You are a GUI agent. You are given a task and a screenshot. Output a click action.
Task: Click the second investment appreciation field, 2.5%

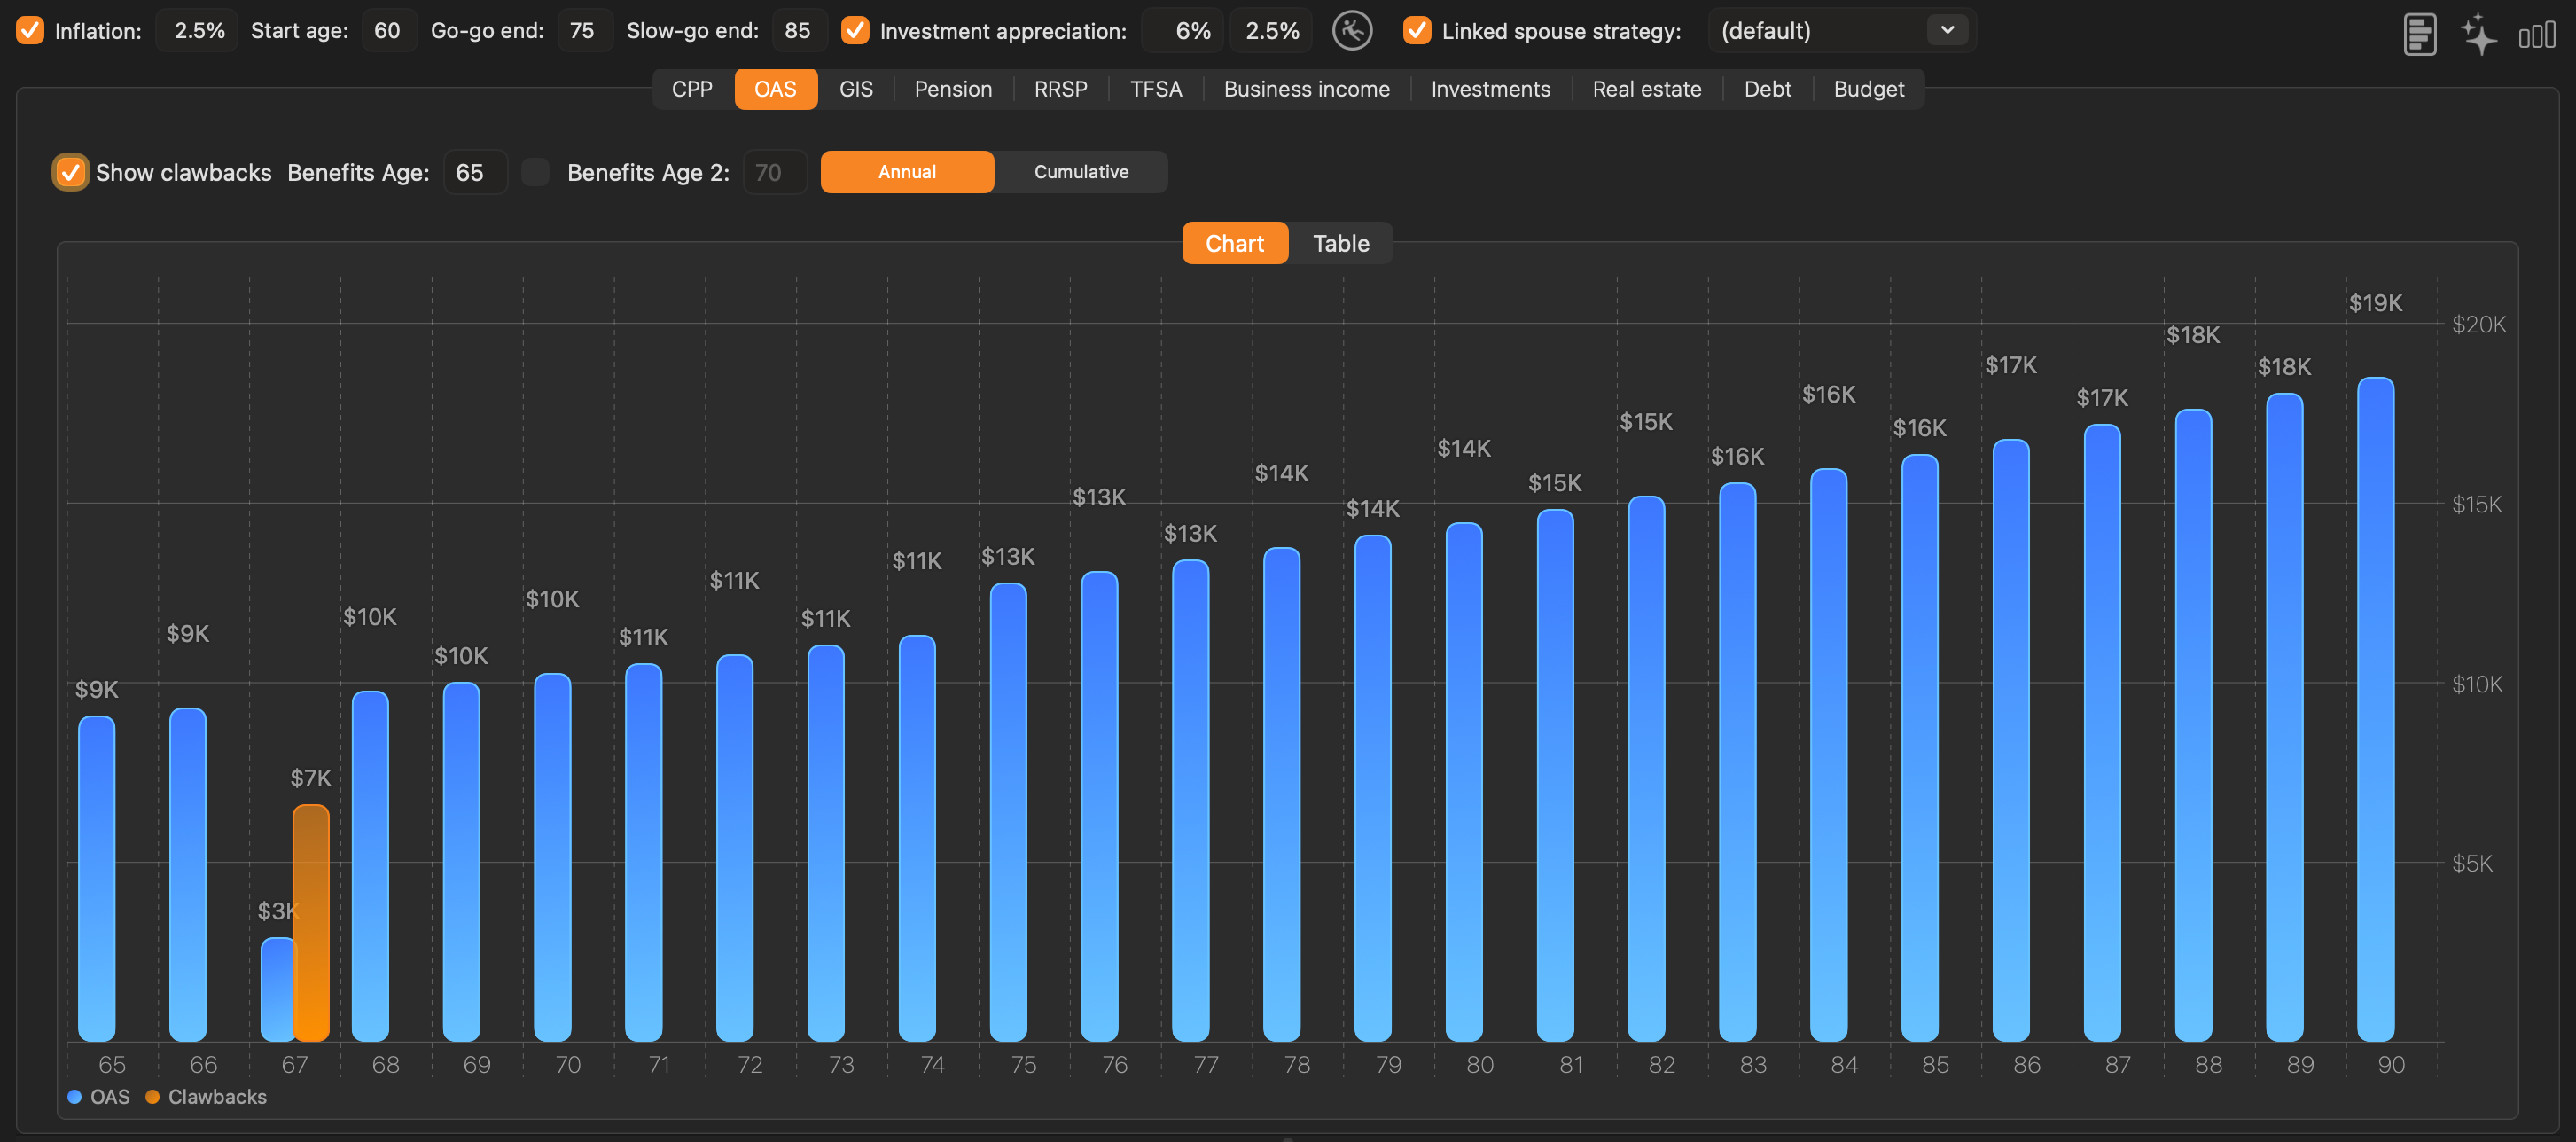[x=1272, y=31]
